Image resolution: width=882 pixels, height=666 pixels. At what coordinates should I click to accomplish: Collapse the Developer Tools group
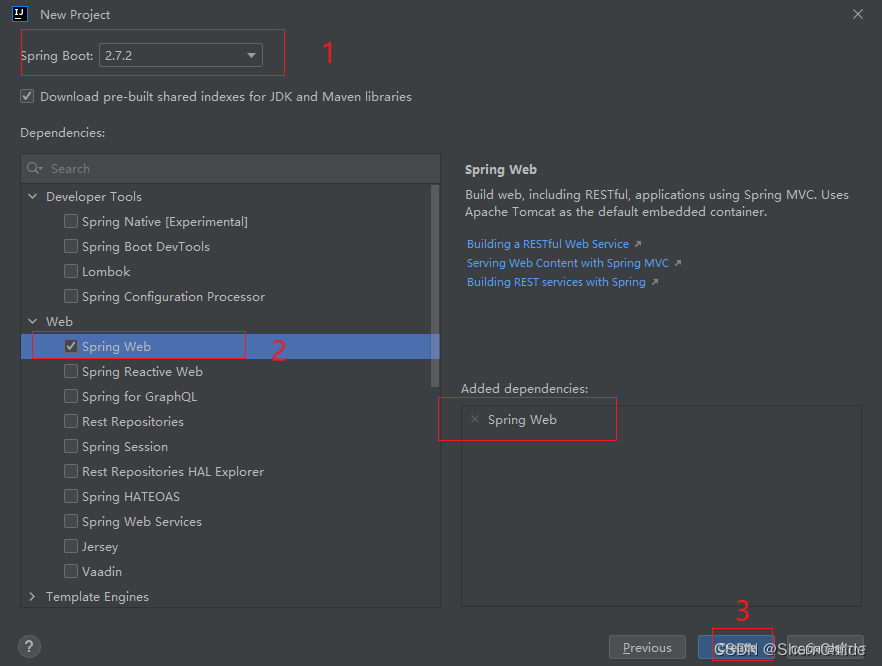33,196
